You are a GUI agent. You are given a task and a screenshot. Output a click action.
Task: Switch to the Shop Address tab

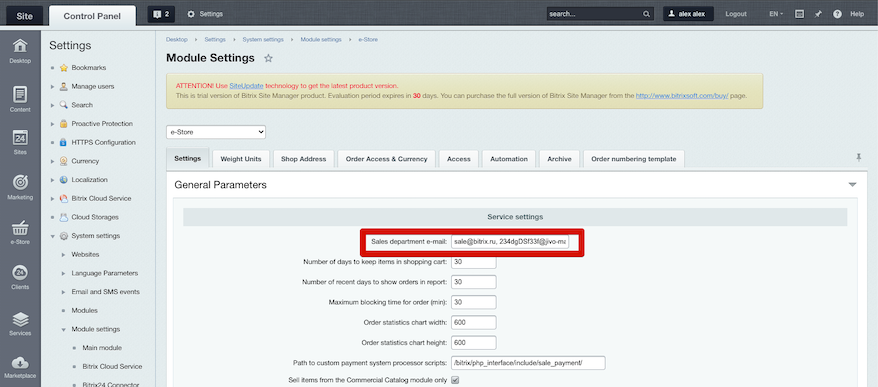click(x=303, y=158)
